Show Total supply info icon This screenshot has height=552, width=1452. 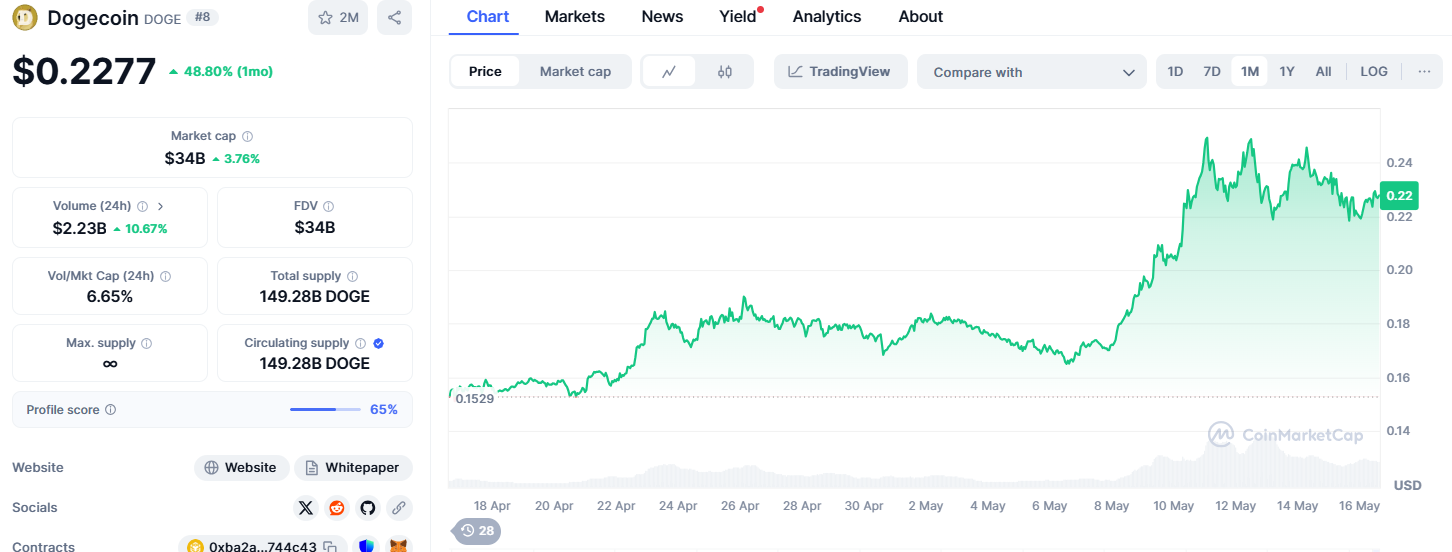[x=352, y=276]
